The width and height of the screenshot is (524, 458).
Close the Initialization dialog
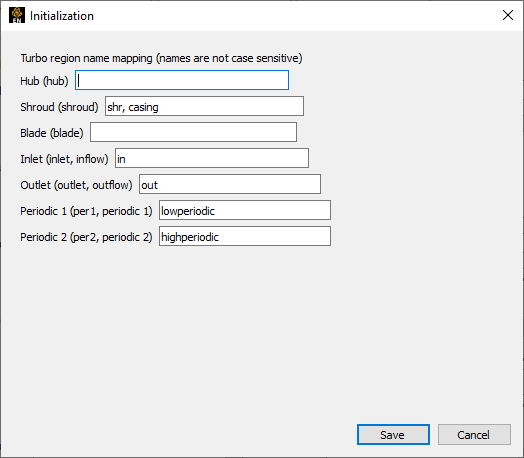click(x=508, y=15)
